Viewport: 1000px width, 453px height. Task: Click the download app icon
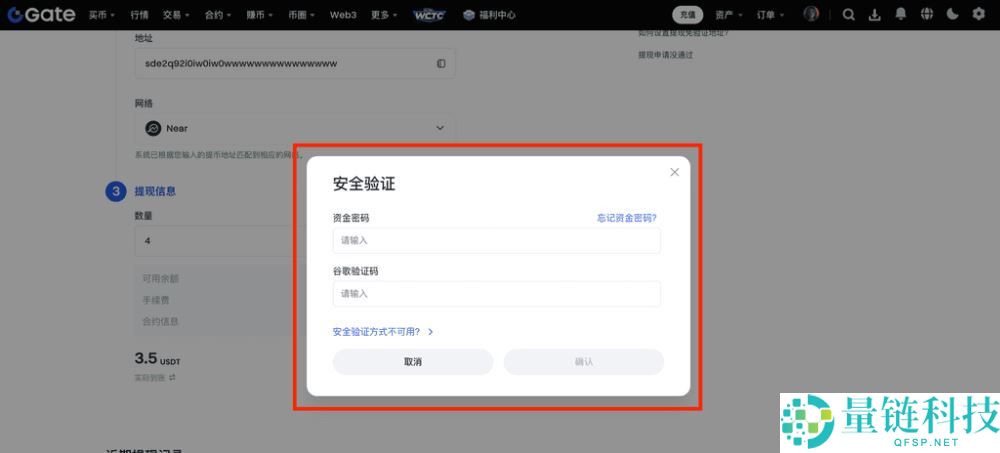coord(875,15)
